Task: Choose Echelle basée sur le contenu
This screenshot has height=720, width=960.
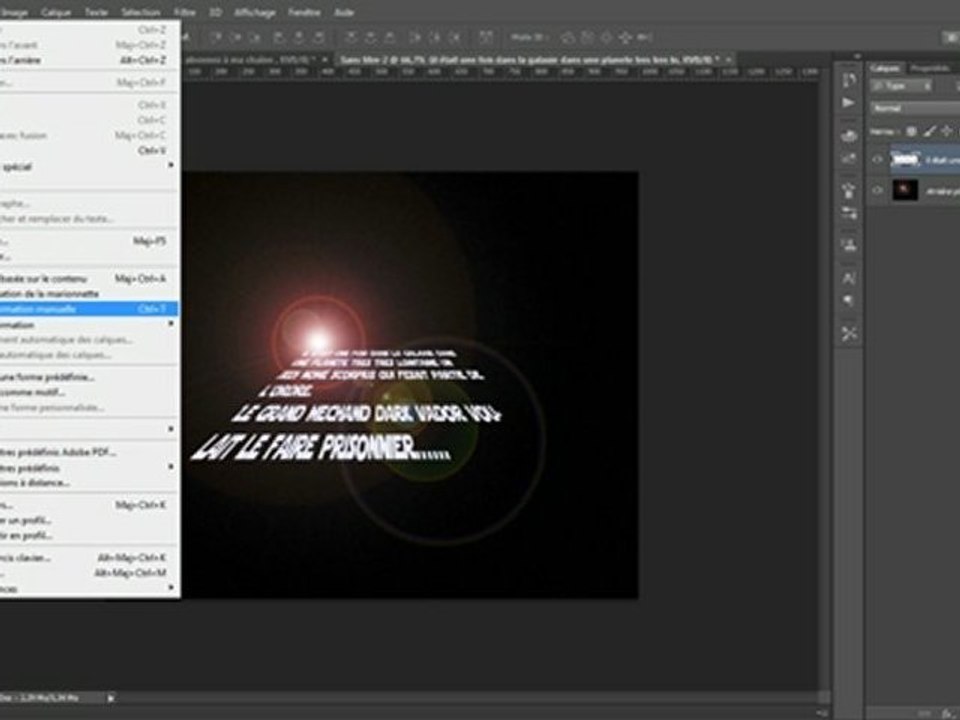Action: click(x=89, y=279)
